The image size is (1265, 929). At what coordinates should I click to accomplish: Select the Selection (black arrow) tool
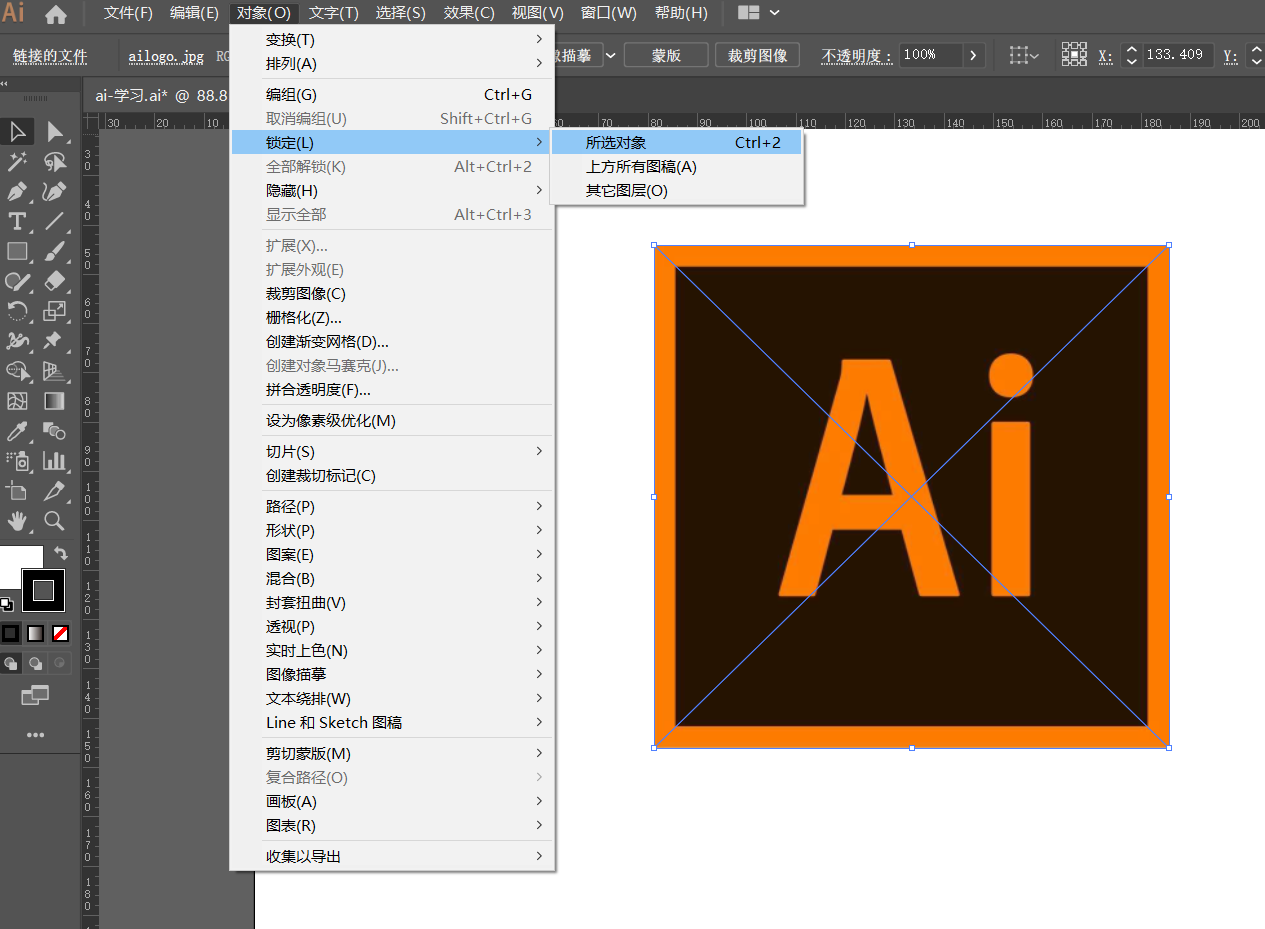pos(17,131)
